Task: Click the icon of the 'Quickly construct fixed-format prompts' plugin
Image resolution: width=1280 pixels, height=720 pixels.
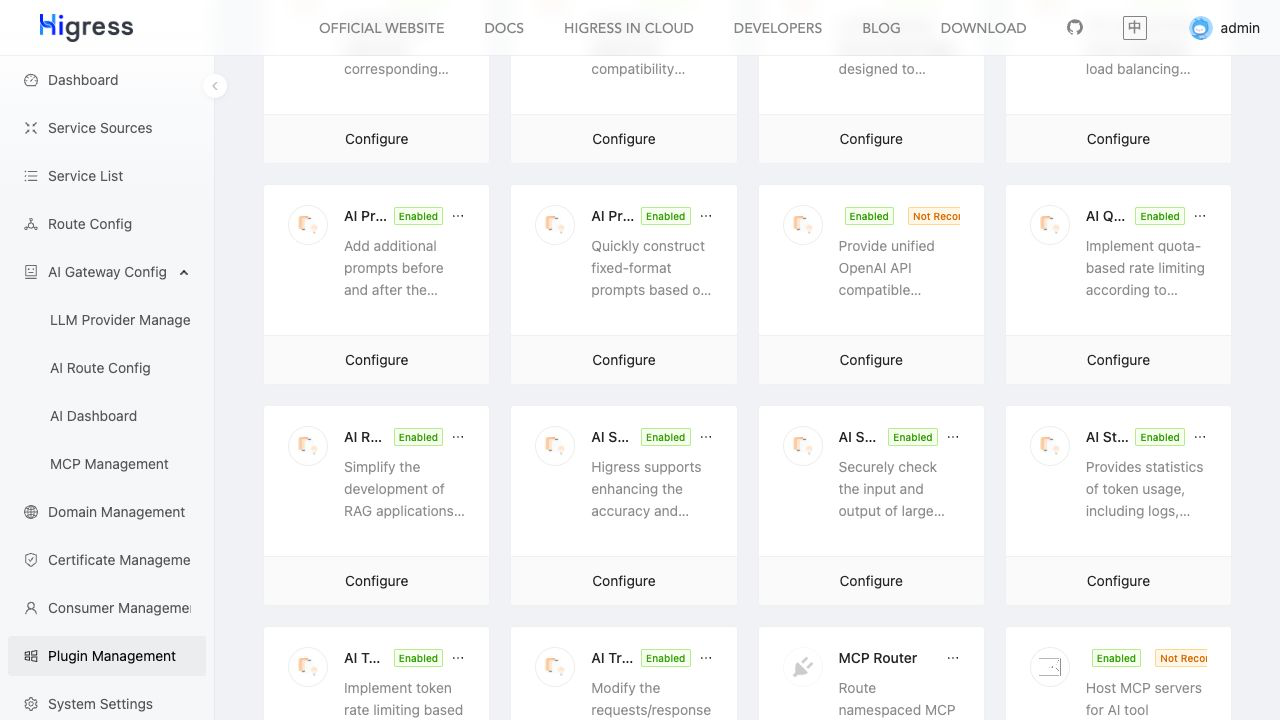Action: (555, 225)
